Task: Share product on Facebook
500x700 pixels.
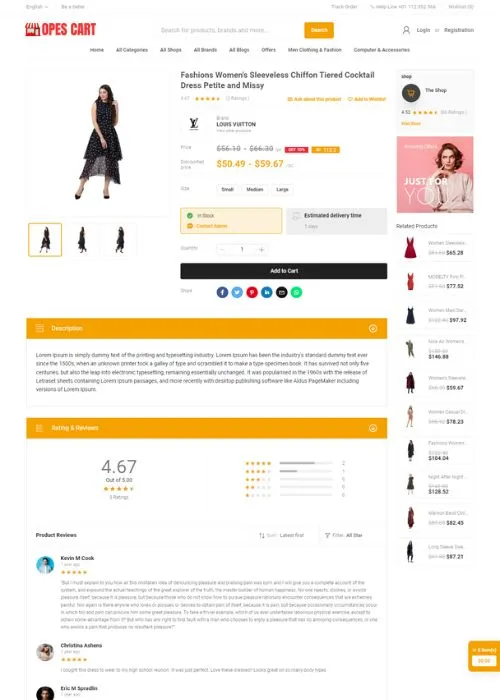Action: pyautogui.click(x=222, y=292)
